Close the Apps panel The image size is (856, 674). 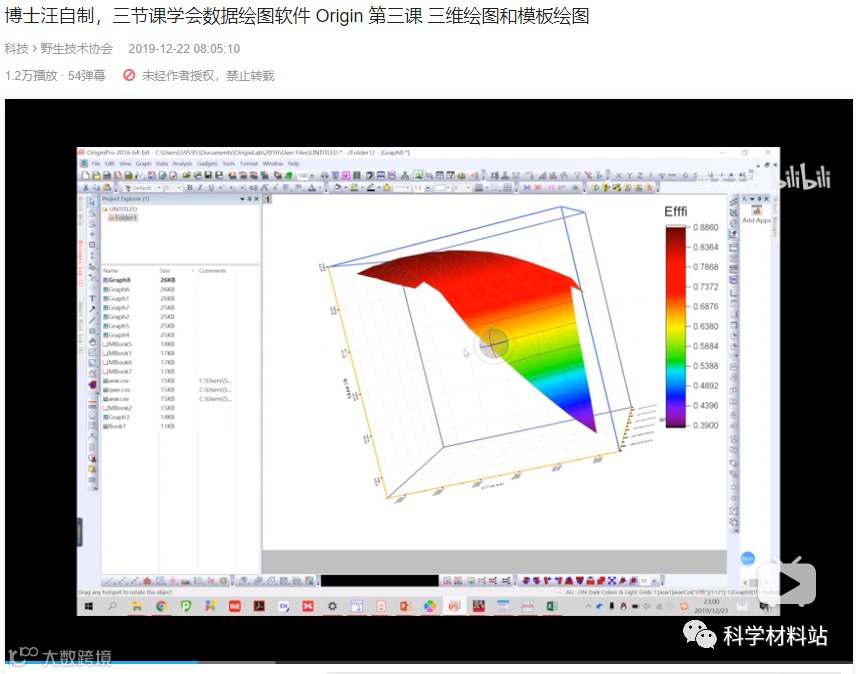click(x=766, y=199)
